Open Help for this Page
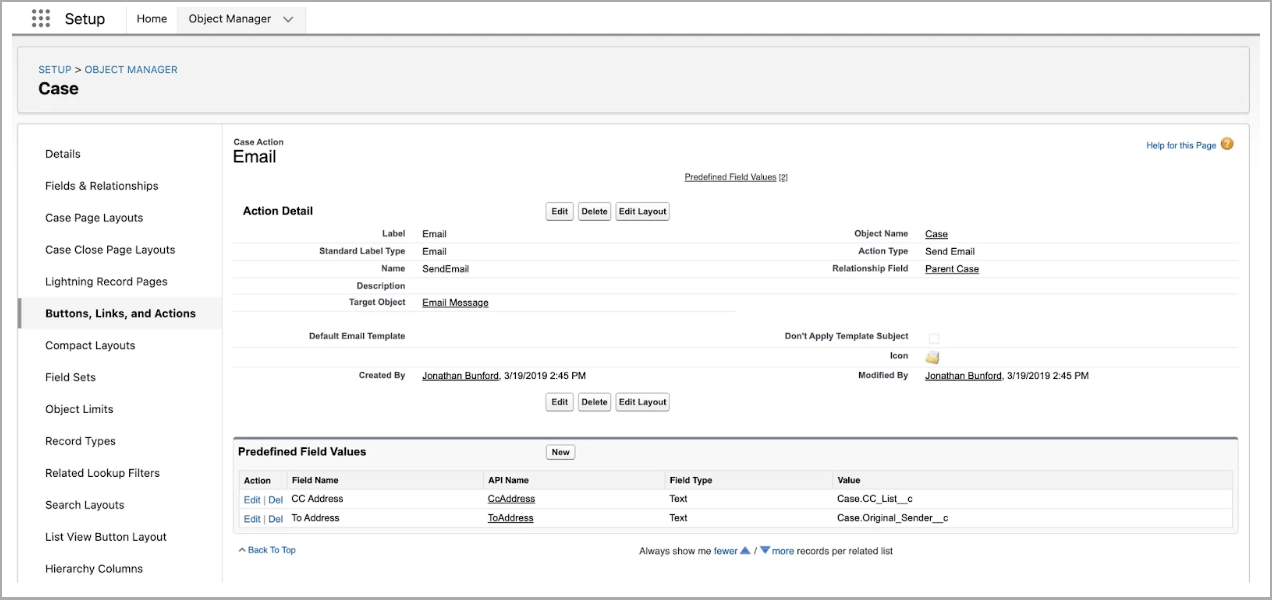 (x=1182, y=145)
